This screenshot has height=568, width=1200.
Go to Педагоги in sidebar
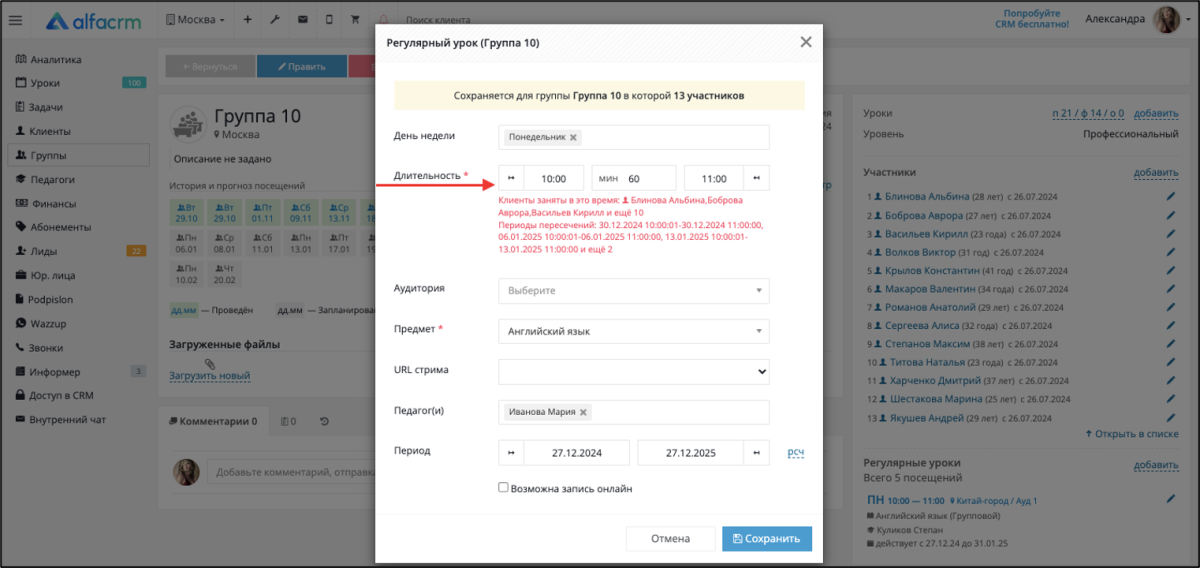[53, 179]
